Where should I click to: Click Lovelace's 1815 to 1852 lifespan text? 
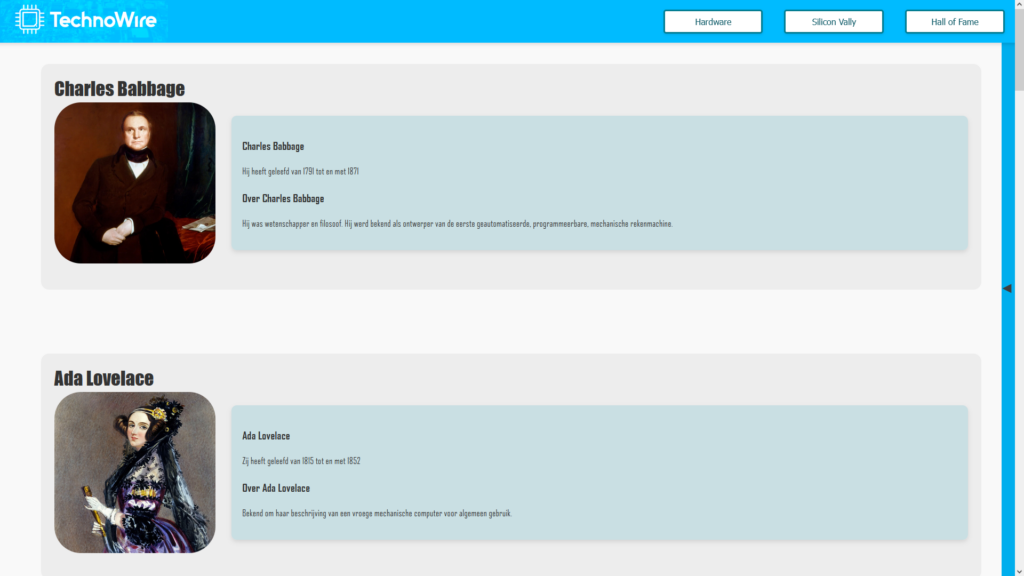point(301,461)
